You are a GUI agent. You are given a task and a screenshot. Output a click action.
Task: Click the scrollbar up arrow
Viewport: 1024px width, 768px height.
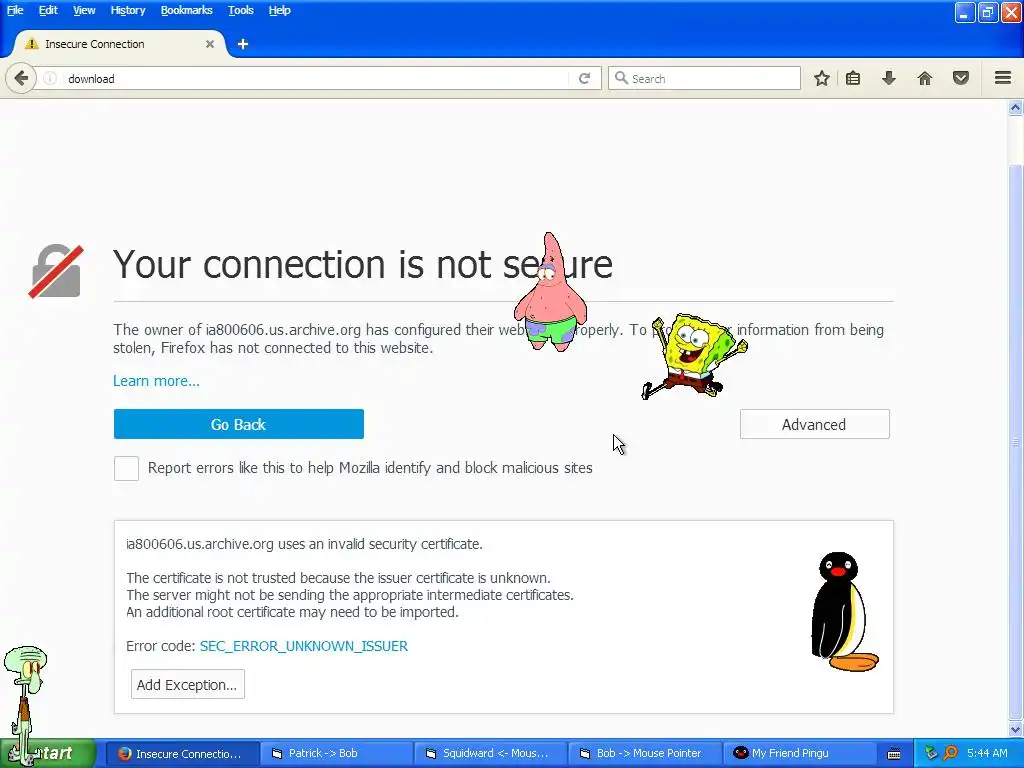tap(1016, 108)
